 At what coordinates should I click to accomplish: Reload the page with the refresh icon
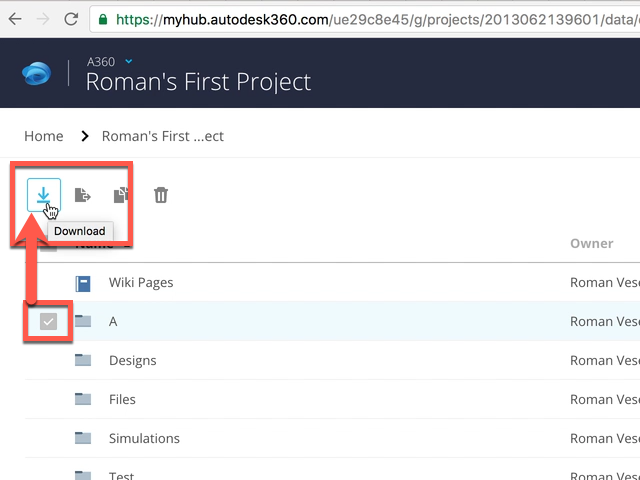[72, 19]
